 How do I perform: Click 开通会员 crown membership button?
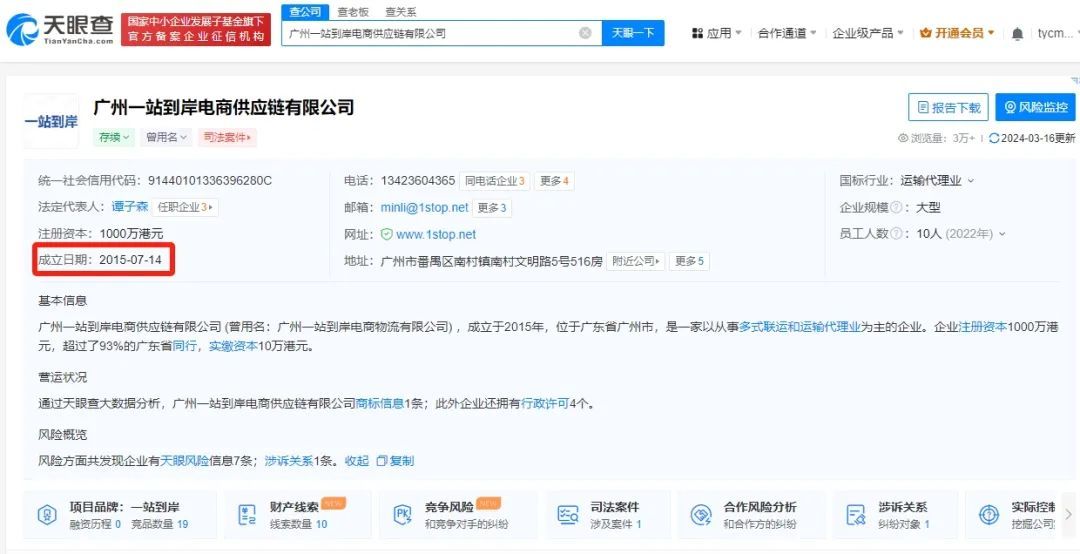957,33
